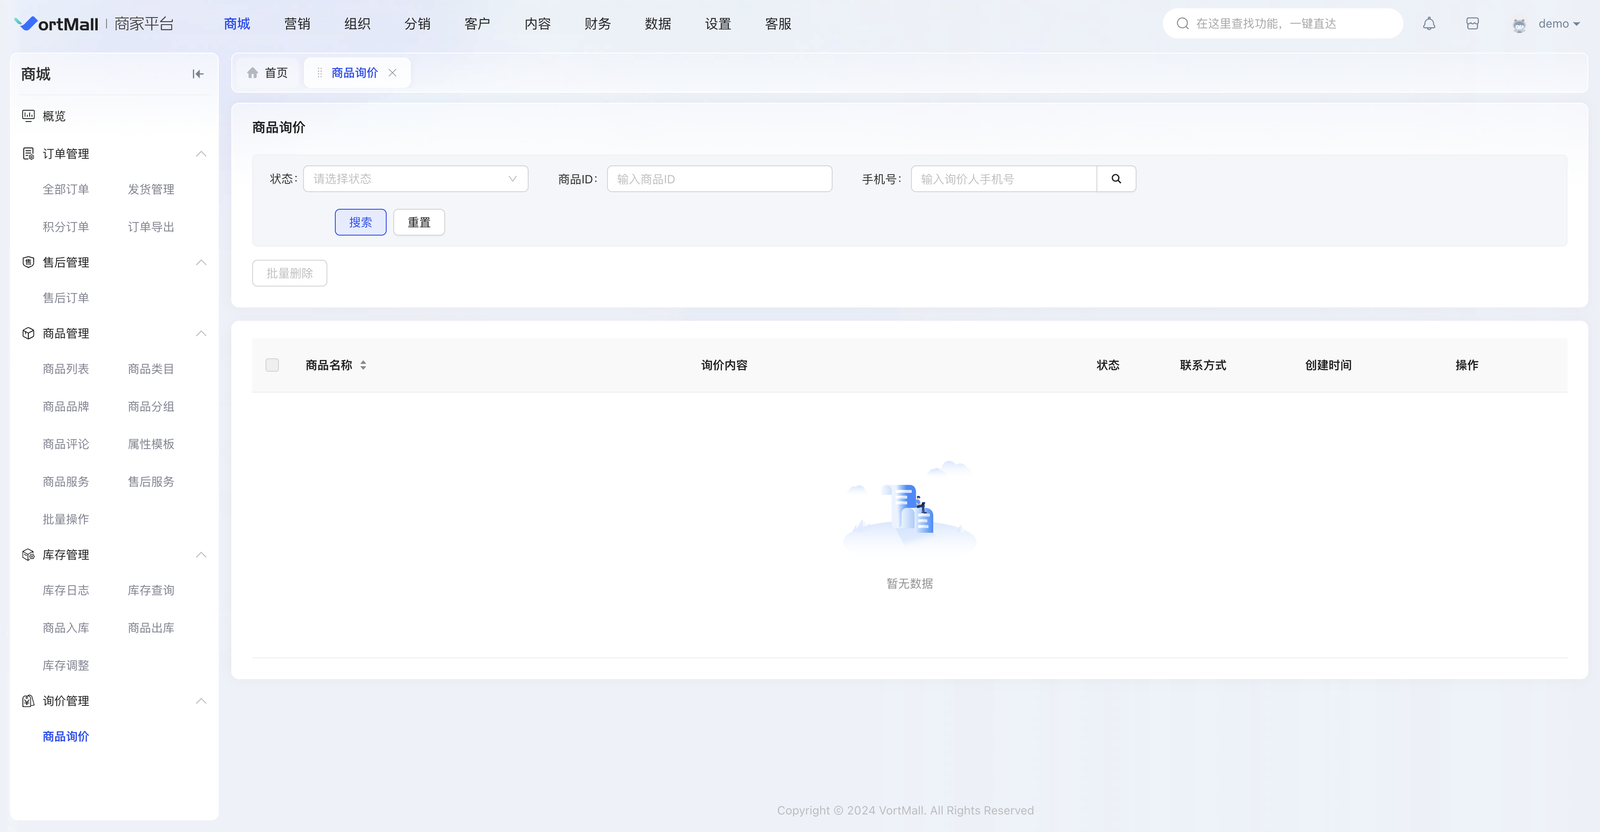Viewport: 1600px width, 832px height.
Task: Collapse the 库存管理 sidebar section
Action: coord(201,555)
